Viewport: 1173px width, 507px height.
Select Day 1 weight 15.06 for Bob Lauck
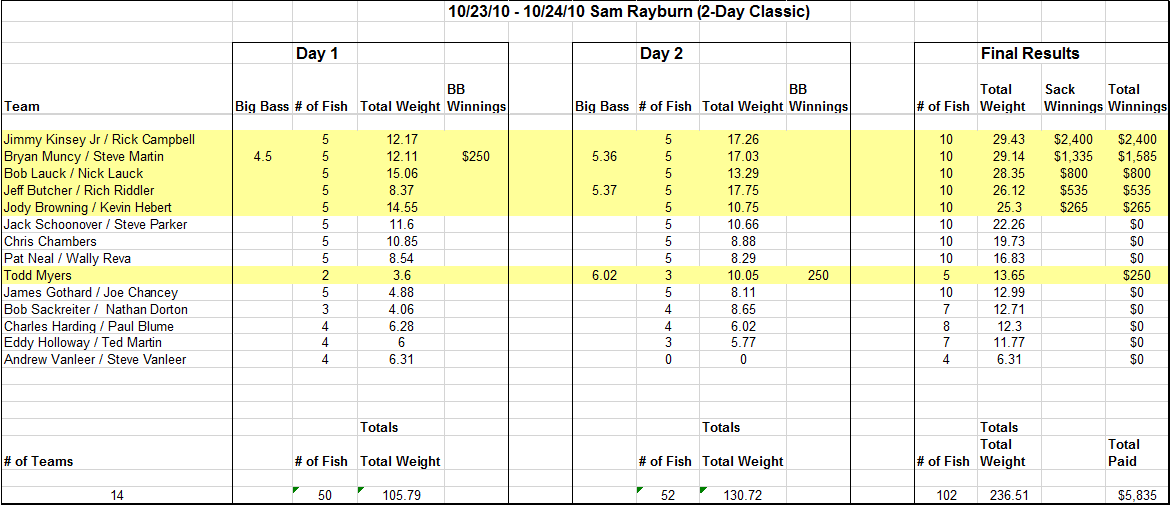pos(401,173)
